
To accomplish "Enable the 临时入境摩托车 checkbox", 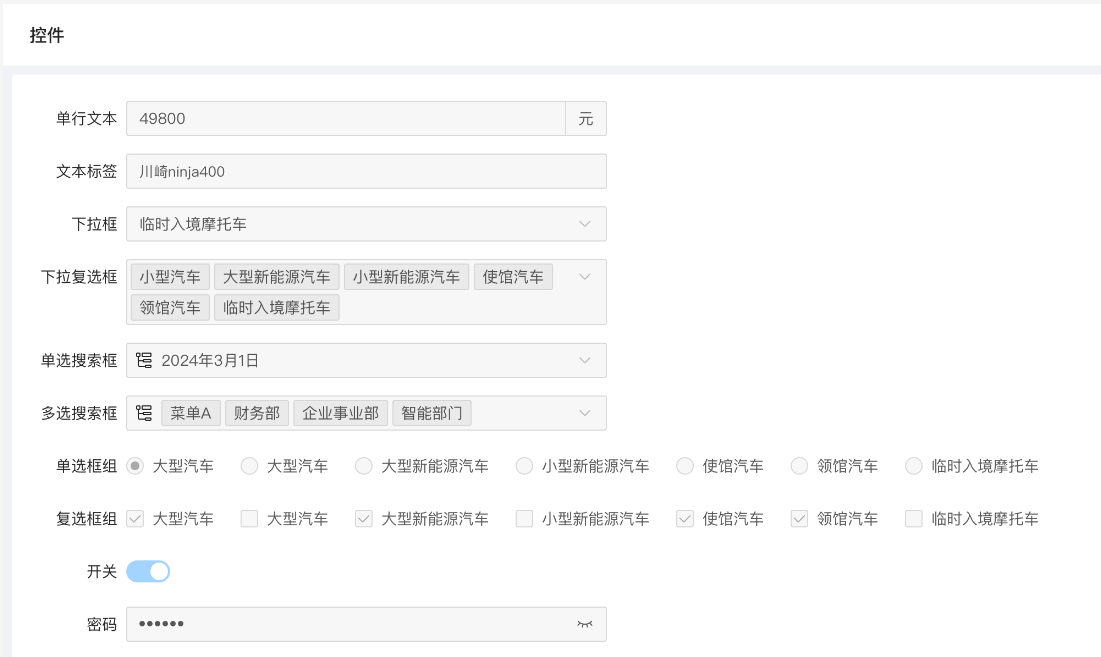I will (913, 519).
